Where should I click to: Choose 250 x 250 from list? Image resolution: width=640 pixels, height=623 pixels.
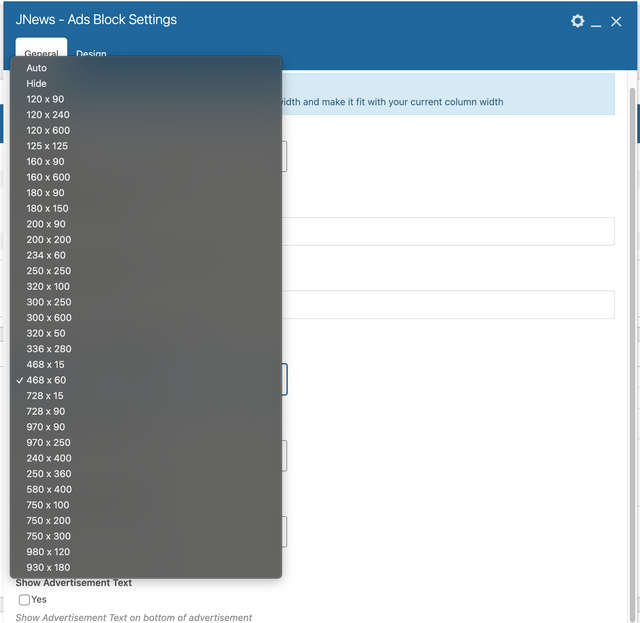coord(146,271)
